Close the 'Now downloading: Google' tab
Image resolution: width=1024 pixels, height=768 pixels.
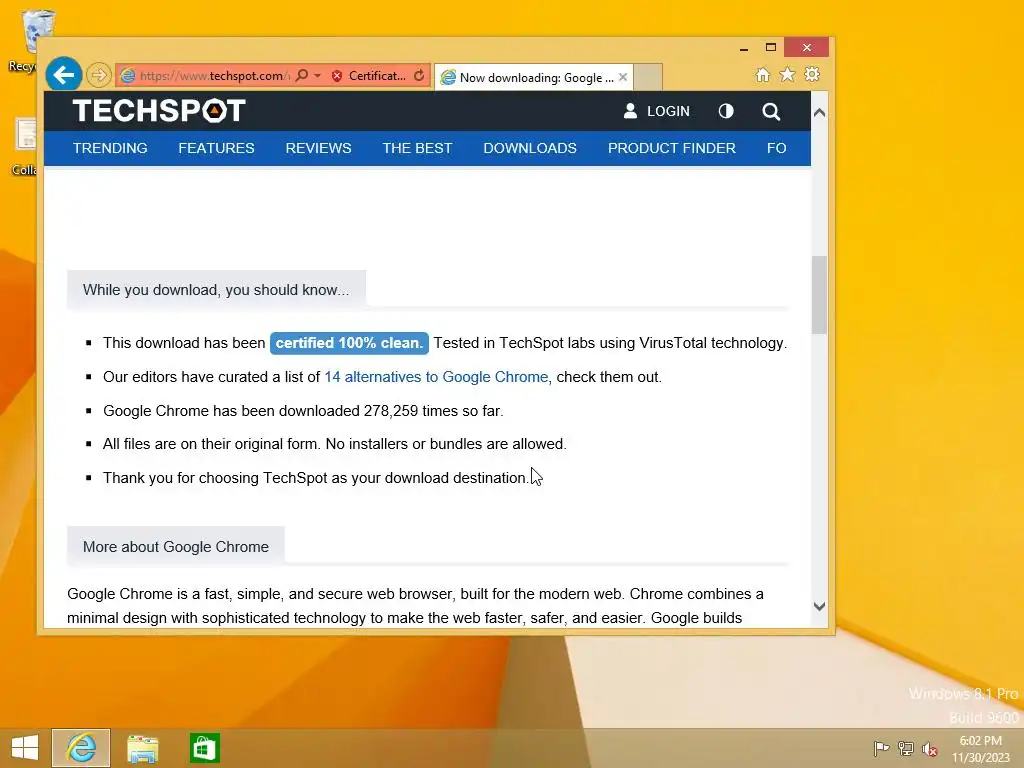[623, 77]
